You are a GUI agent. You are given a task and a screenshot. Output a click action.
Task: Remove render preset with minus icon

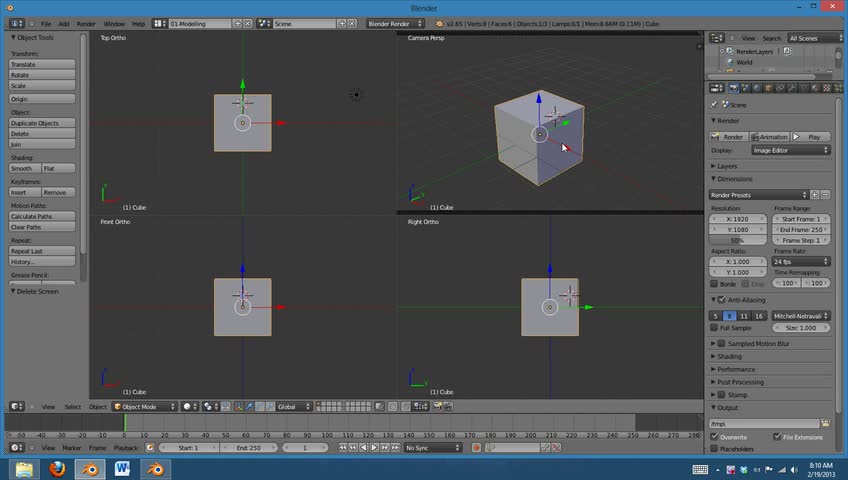(825, 195)
